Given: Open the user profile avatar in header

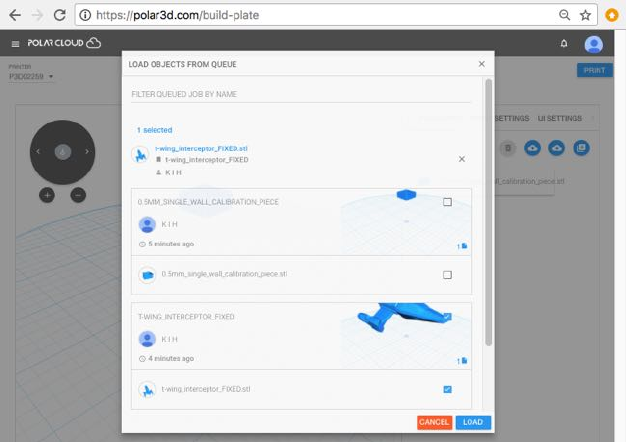Looking at the screenshot, I should (x=594, y=44).
